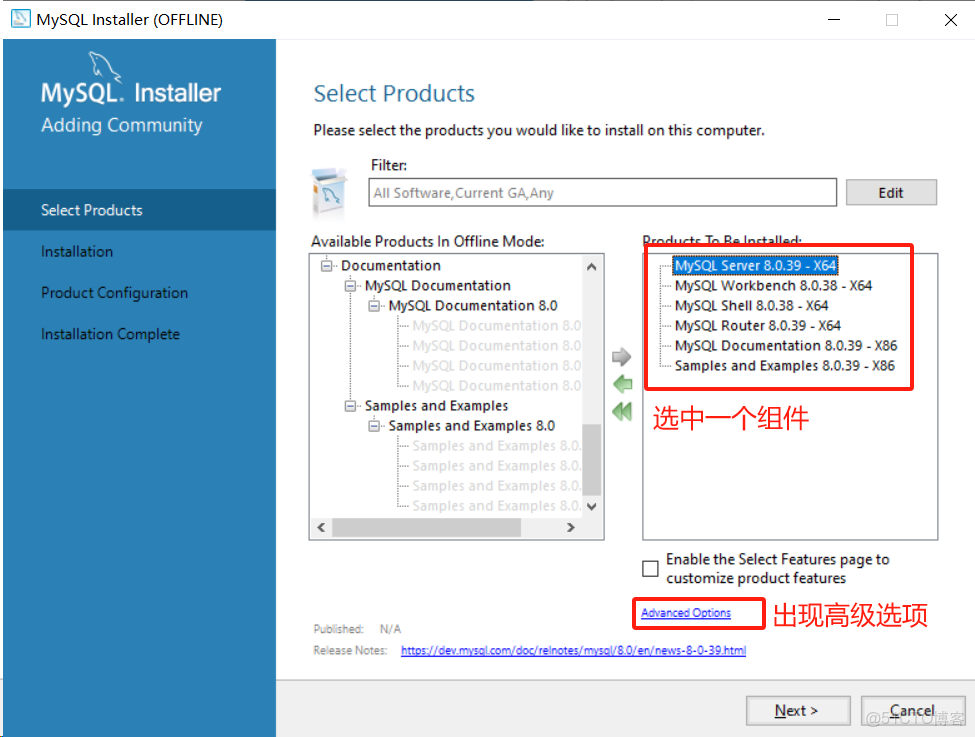Click the available products vertical scroll thumb
This screenshot has height=737, width=975.
[592, 460]
